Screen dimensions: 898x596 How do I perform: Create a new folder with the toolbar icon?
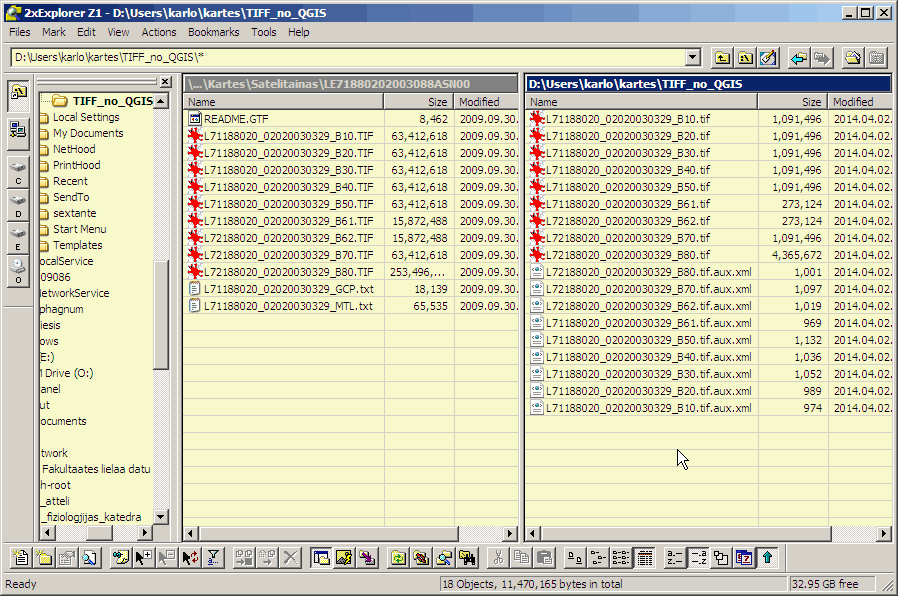point(44,558)
